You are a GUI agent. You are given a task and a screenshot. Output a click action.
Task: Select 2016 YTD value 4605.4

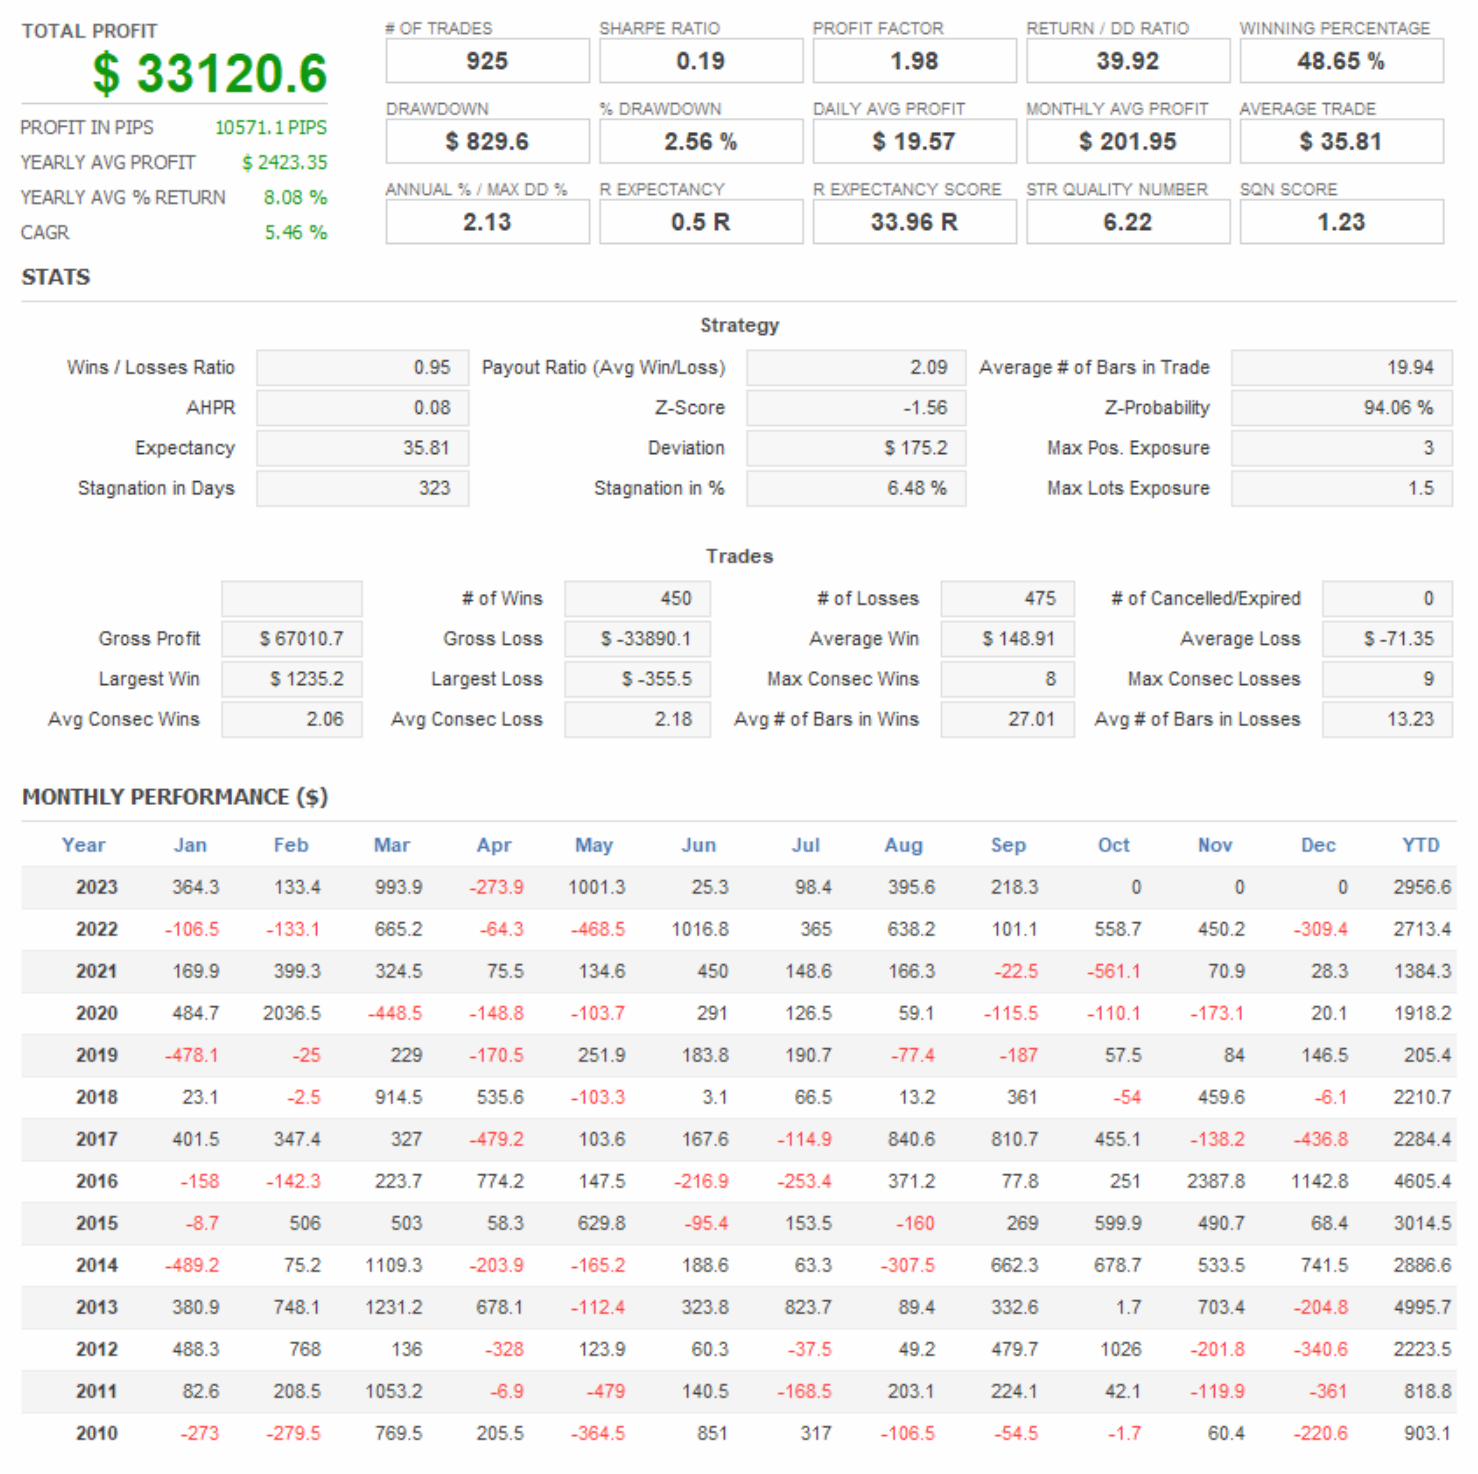coord(1422,1181)
